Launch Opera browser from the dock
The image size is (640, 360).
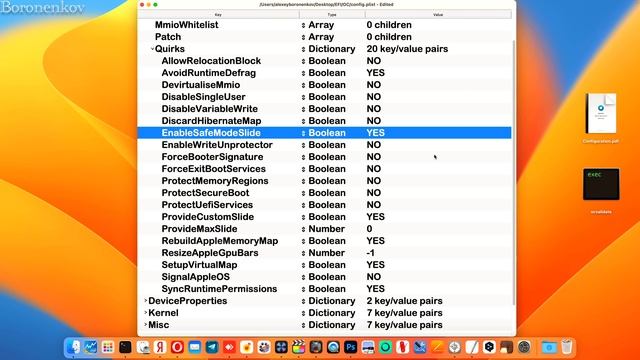[x=177, y=347]
